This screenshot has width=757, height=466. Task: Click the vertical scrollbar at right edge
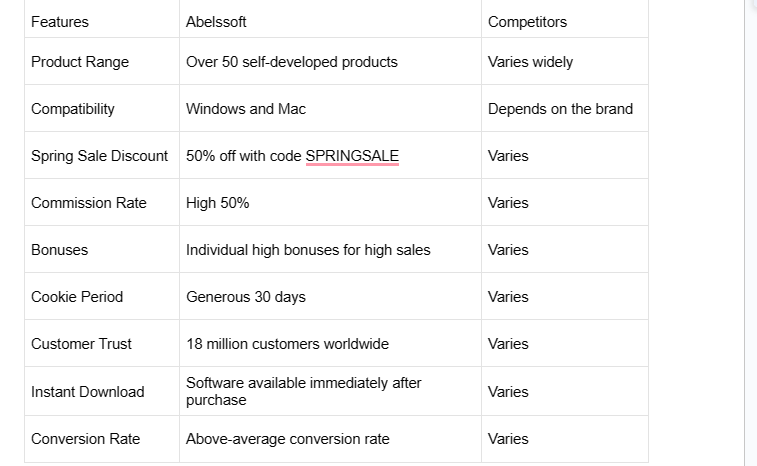pyautogui.click(x=751, y=233)
